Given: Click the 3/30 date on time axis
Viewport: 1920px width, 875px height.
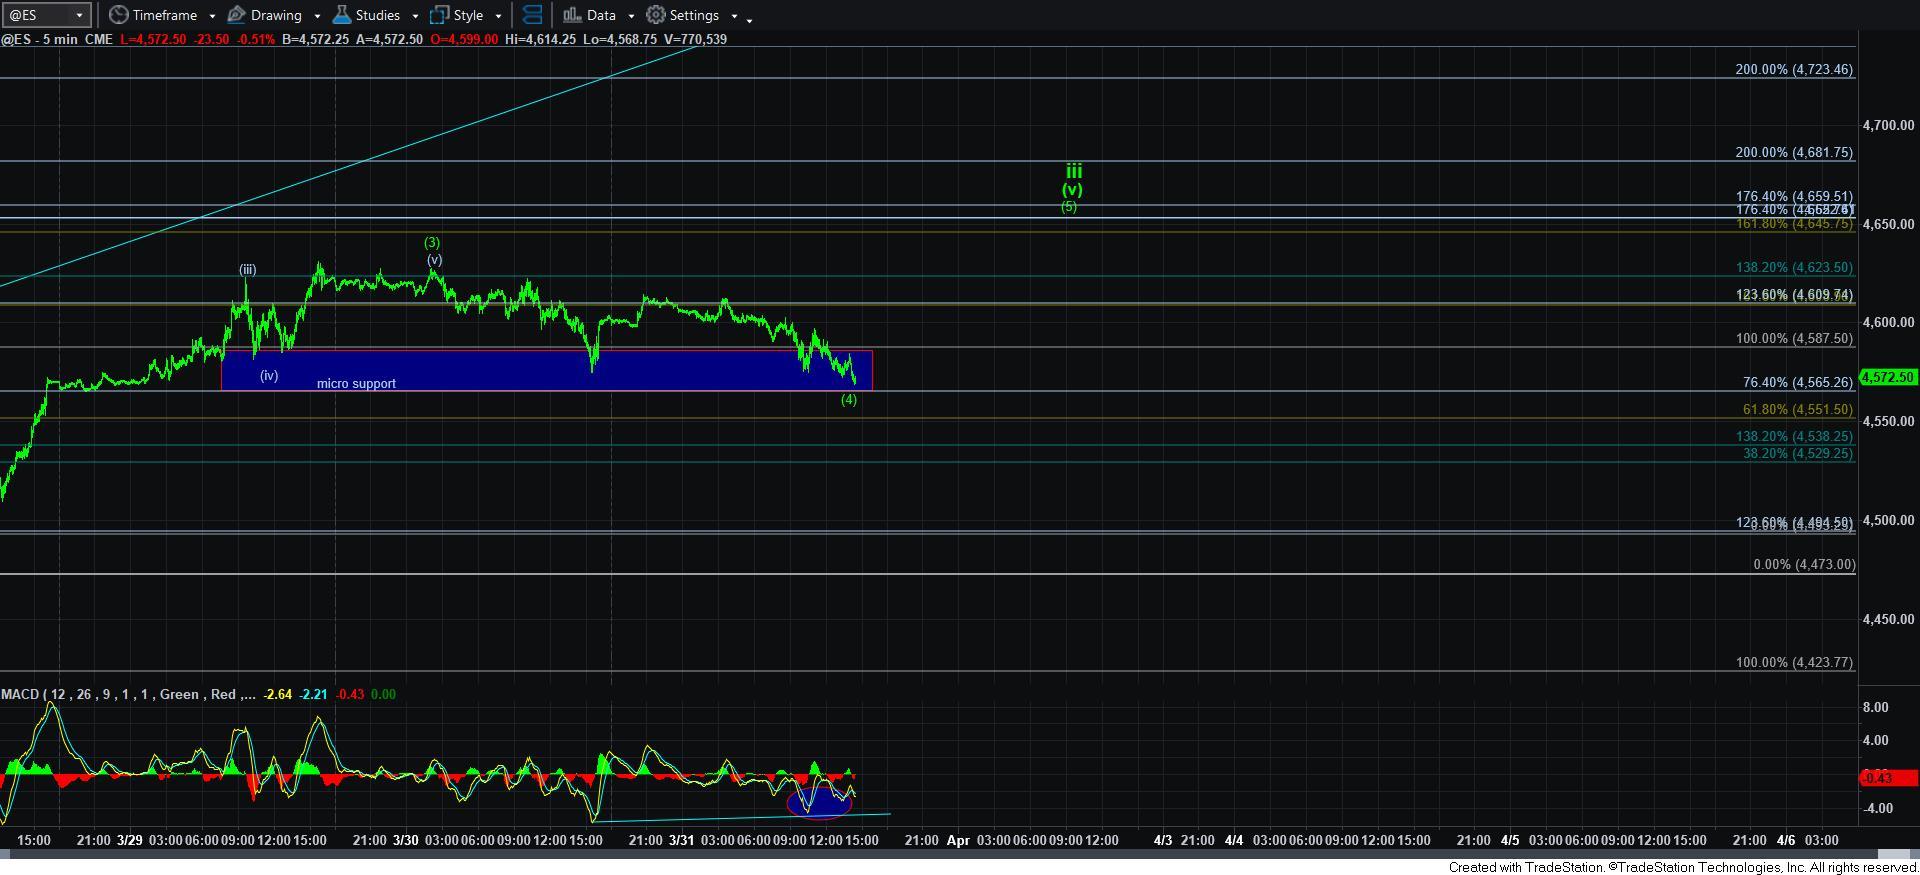Looking at the screenshot, I should (405, 840).
